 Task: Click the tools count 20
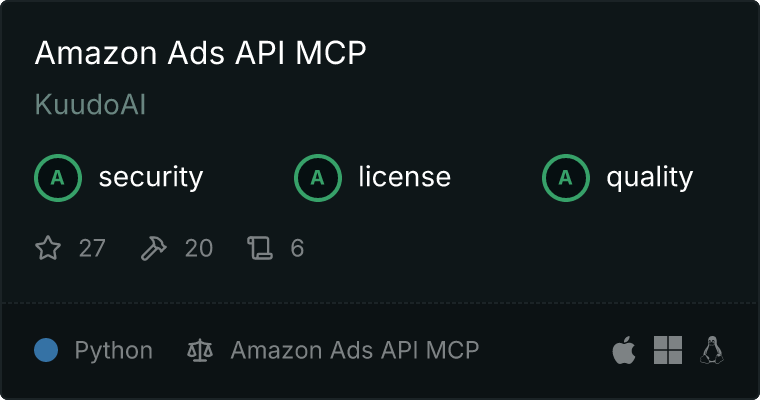[199, 248]
